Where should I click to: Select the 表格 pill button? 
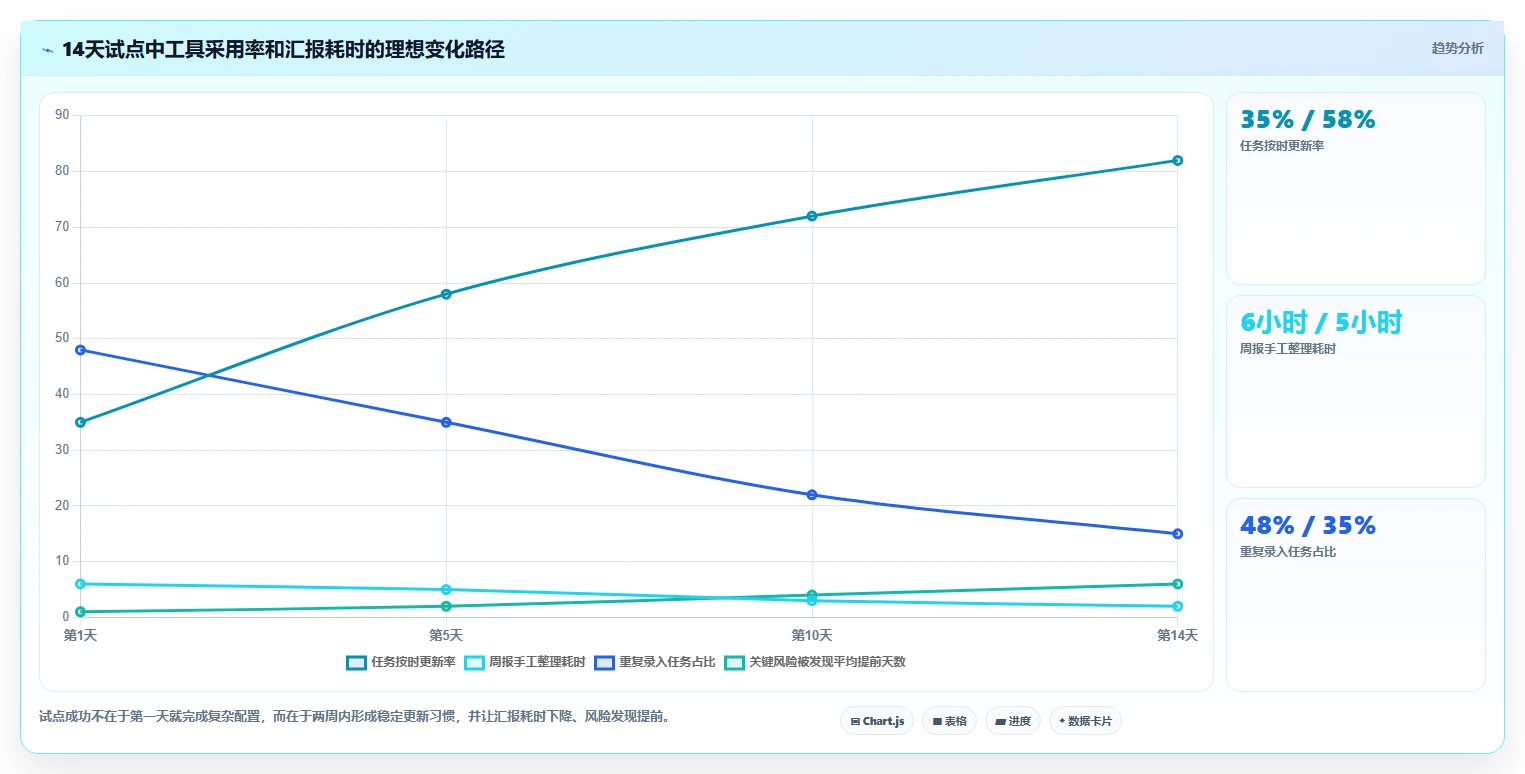[x=949, y=721]
